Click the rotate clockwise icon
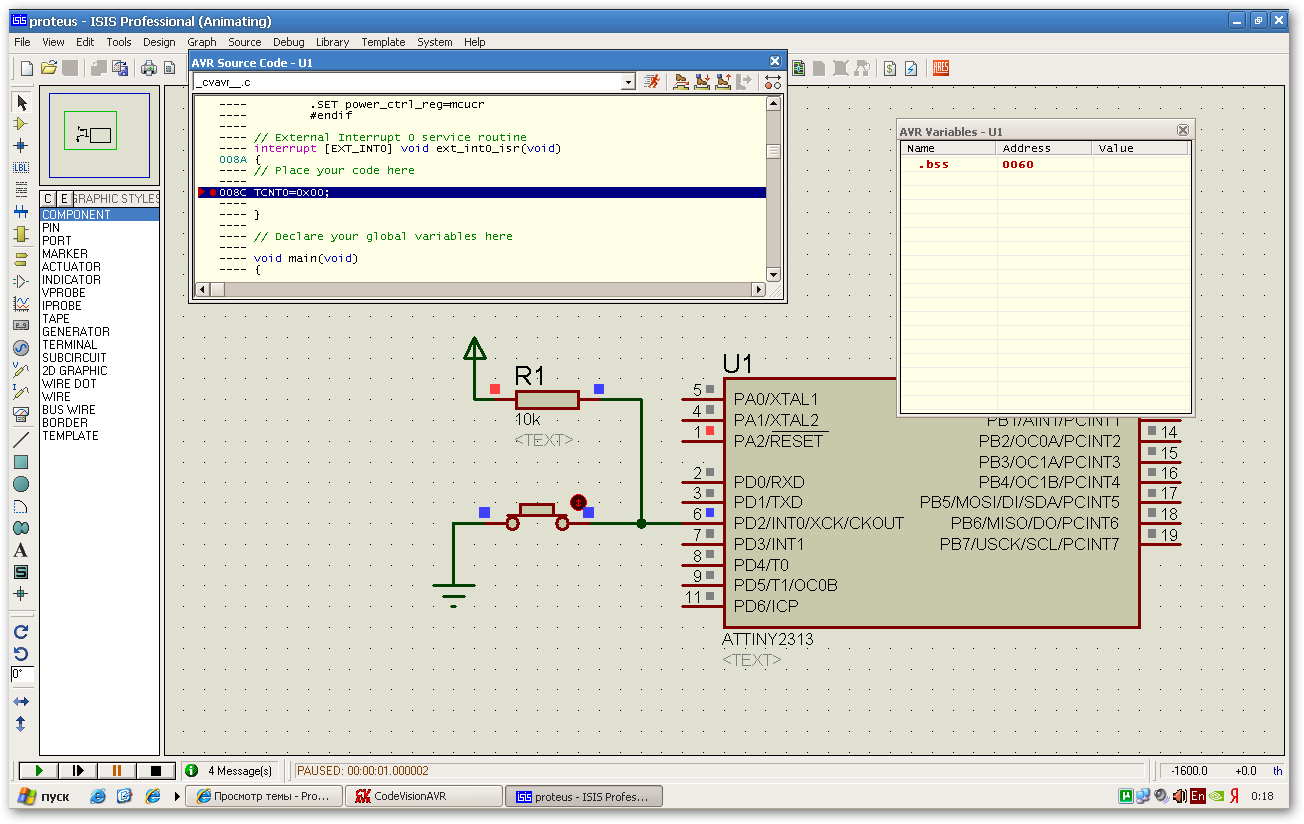This screenshot has height=824, width=1304. click(21, 632)
